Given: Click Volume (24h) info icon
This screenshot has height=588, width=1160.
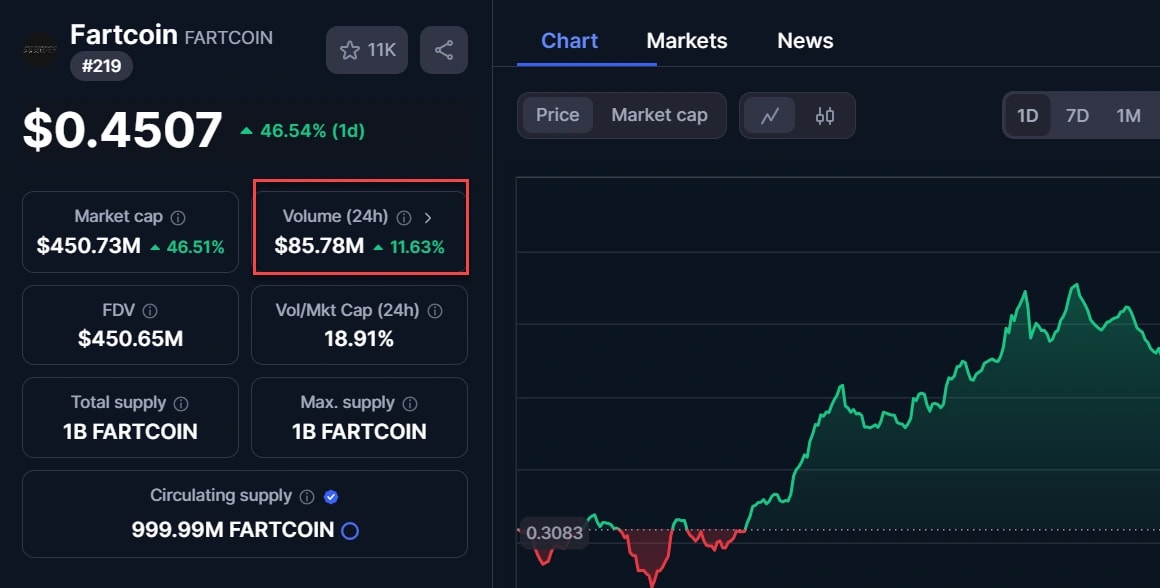Looking at the screenshot, I should (x=404, y=217).
